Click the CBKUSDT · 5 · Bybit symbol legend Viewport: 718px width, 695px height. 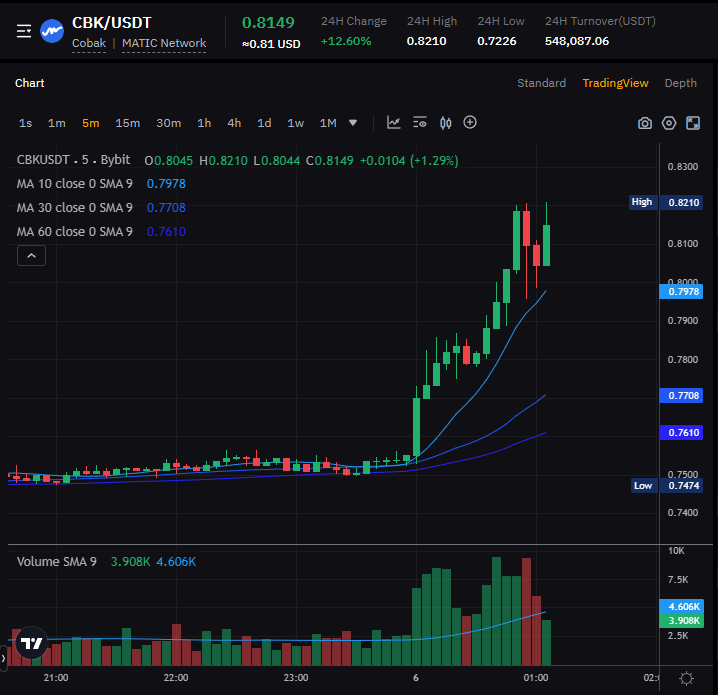click(x=73, y=160)
